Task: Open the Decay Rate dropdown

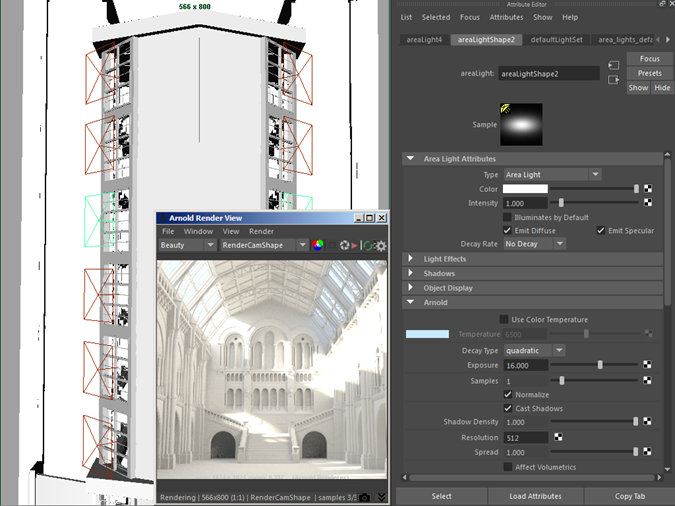Action: click(x=534, y=244)
